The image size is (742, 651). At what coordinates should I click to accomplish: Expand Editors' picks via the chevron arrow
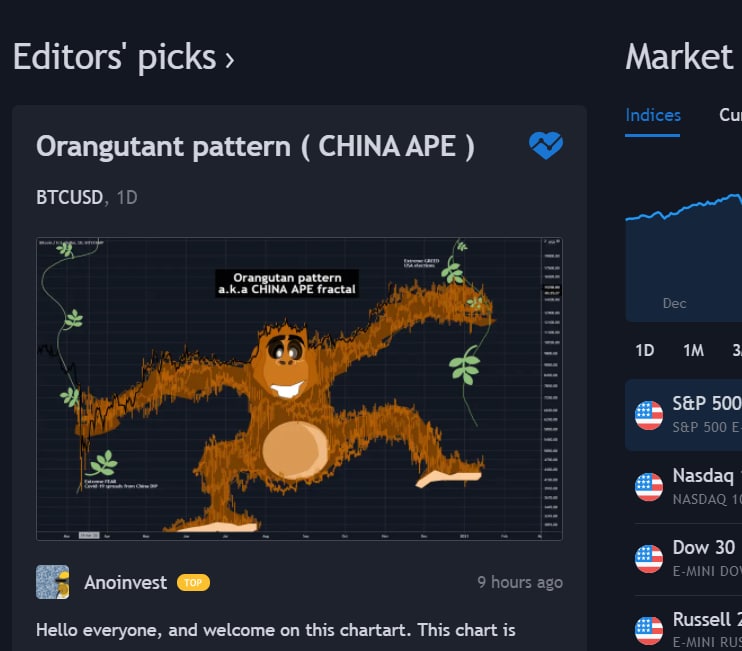(x=230, y=60)
